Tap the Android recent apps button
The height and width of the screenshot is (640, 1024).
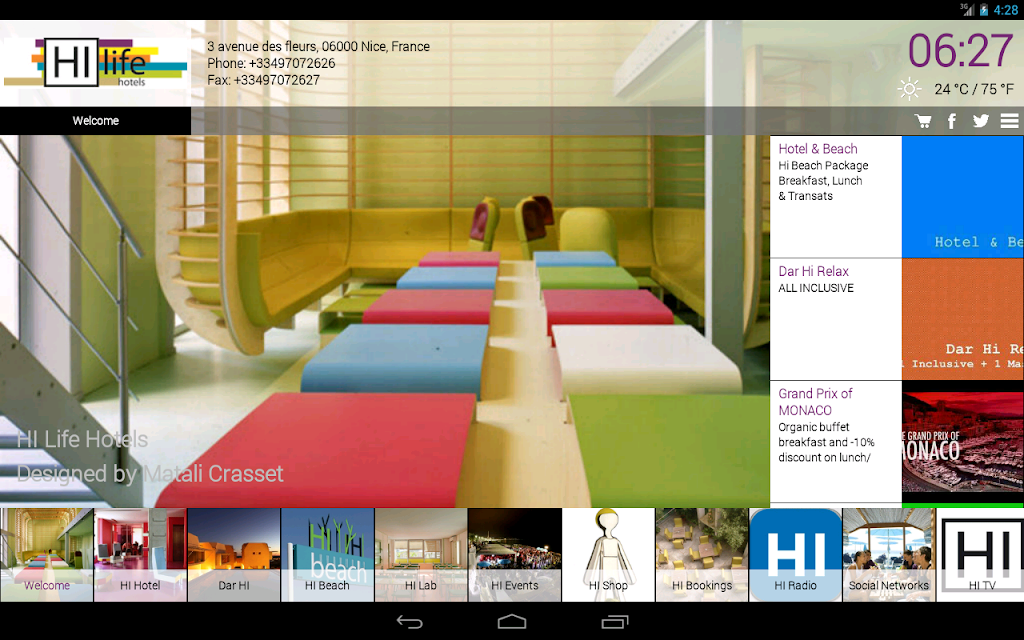click(614, 622)
